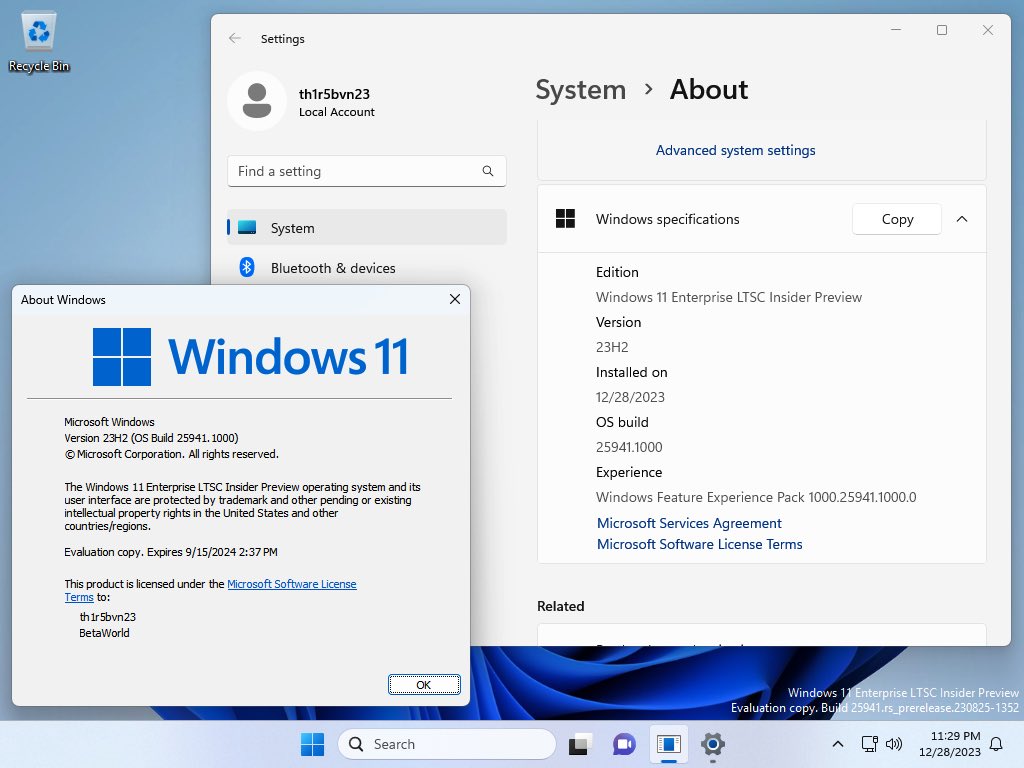Click the magnifier in Find a setting
1024x768 pixels.
[x=488, y=171]
